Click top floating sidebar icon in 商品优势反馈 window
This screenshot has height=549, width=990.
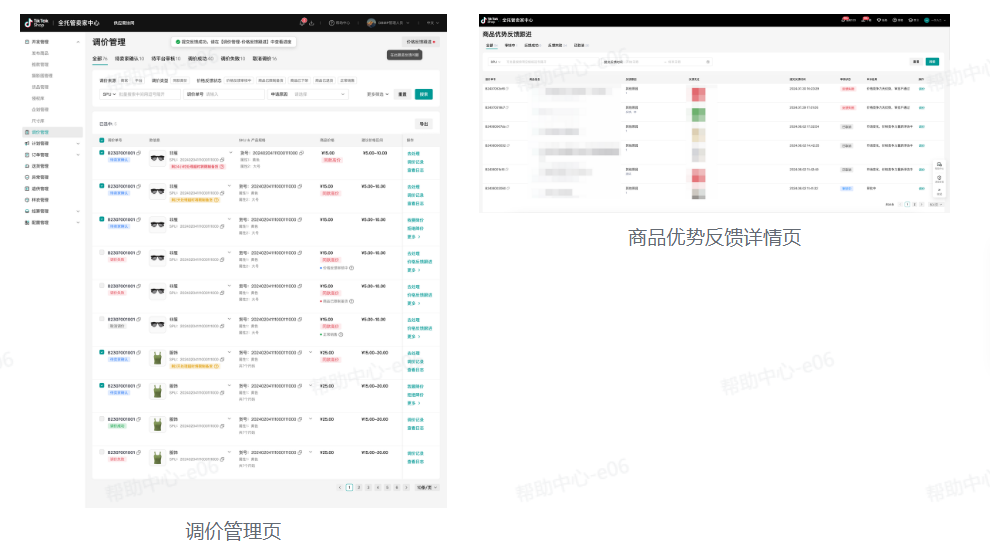(x=939, y=165)
